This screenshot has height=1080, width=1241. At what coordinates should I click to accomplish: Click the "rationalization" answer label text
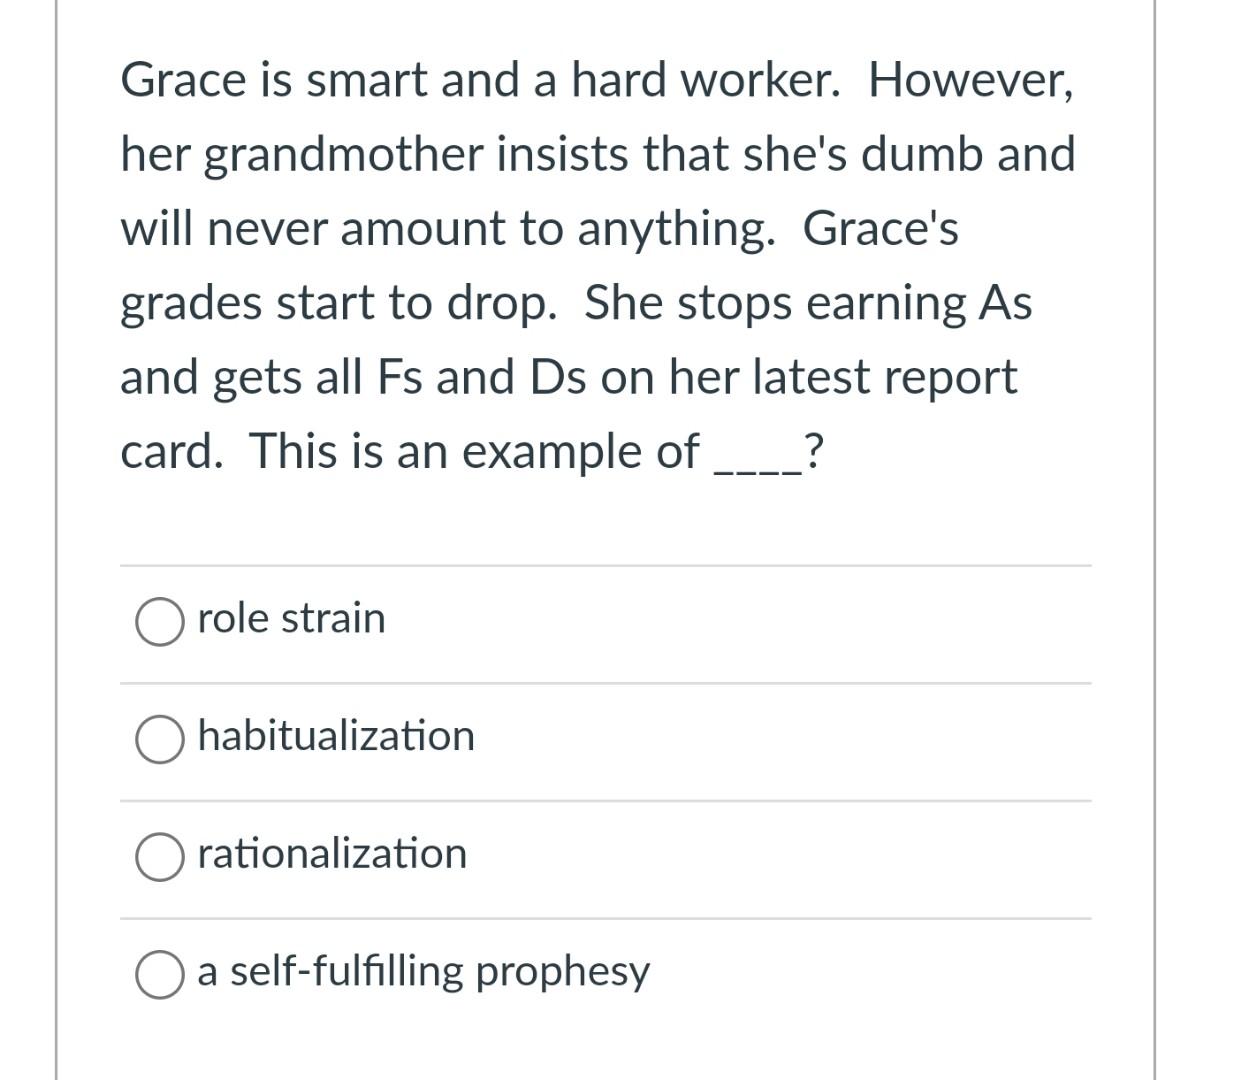pyautogui.click(x=332, y=854)
